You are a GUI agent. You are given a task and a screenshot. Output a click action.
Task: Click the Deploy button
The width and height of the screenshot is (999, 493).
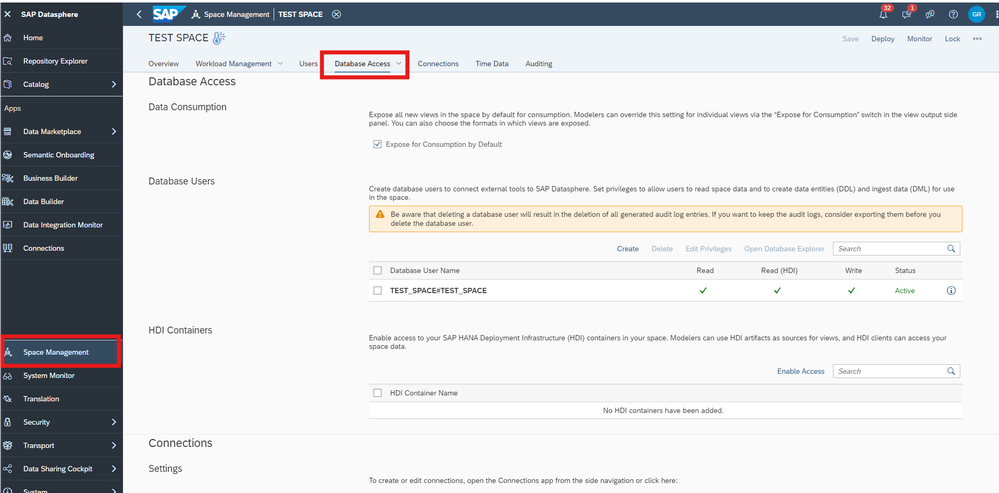pos(882,39)
